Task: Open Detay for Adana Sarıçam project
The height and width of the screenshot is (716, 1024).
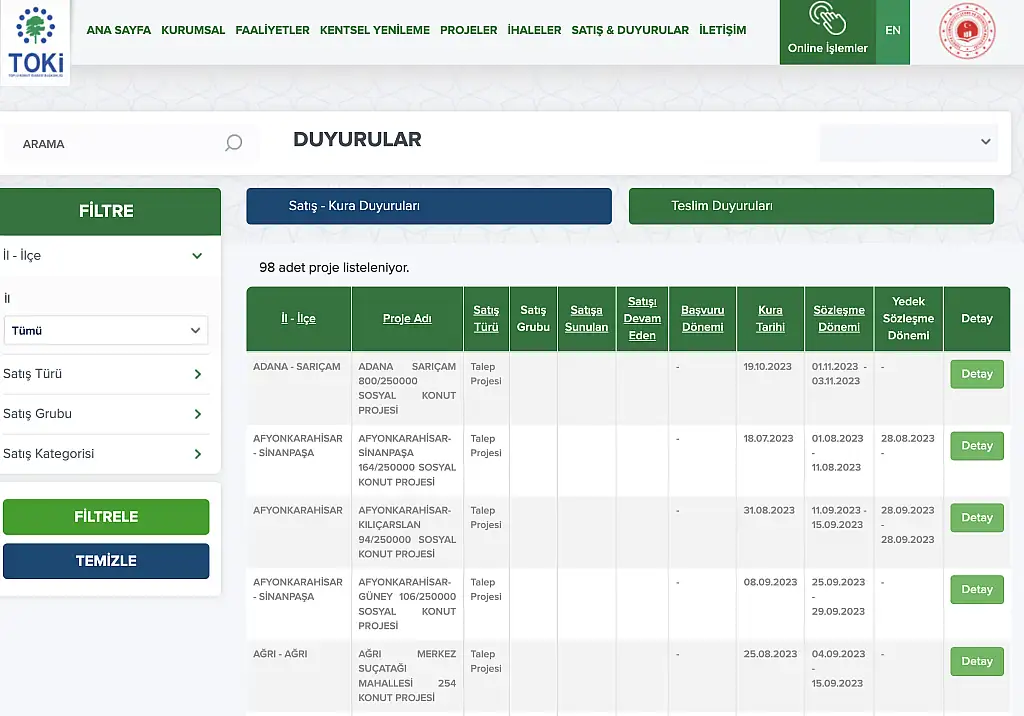Action: pos(977,374)
